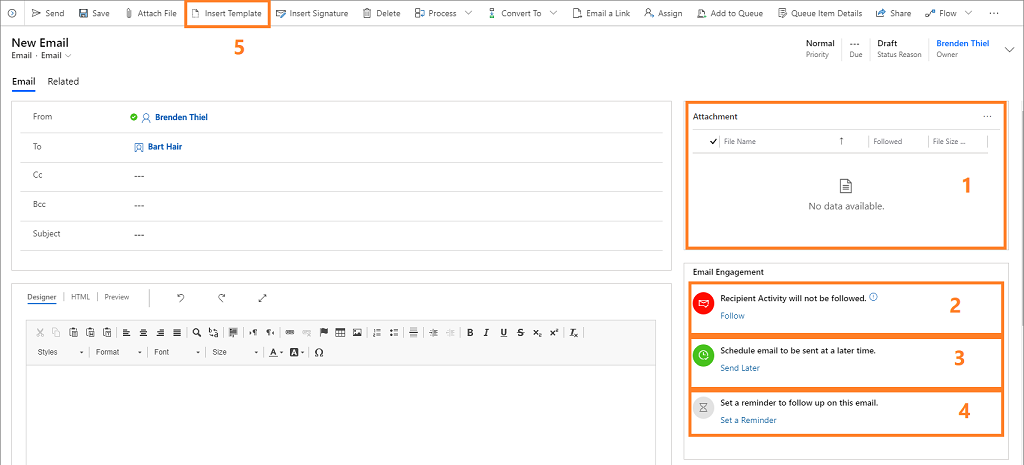The width and height of the screenshot is (1024, 465).
Task: Expand editor to full screen
Action: (263, 298)
